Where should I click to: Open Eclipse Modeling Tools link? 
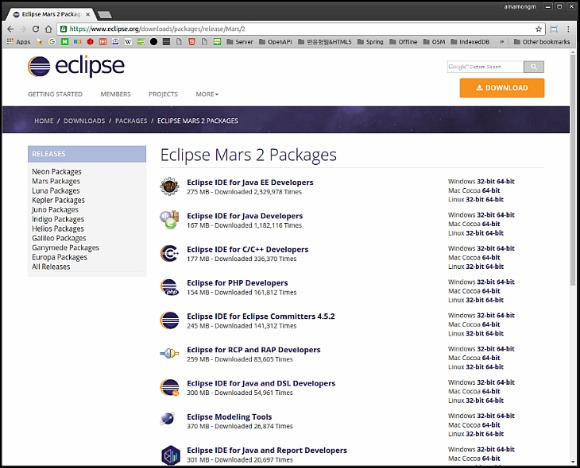[229, 417]
